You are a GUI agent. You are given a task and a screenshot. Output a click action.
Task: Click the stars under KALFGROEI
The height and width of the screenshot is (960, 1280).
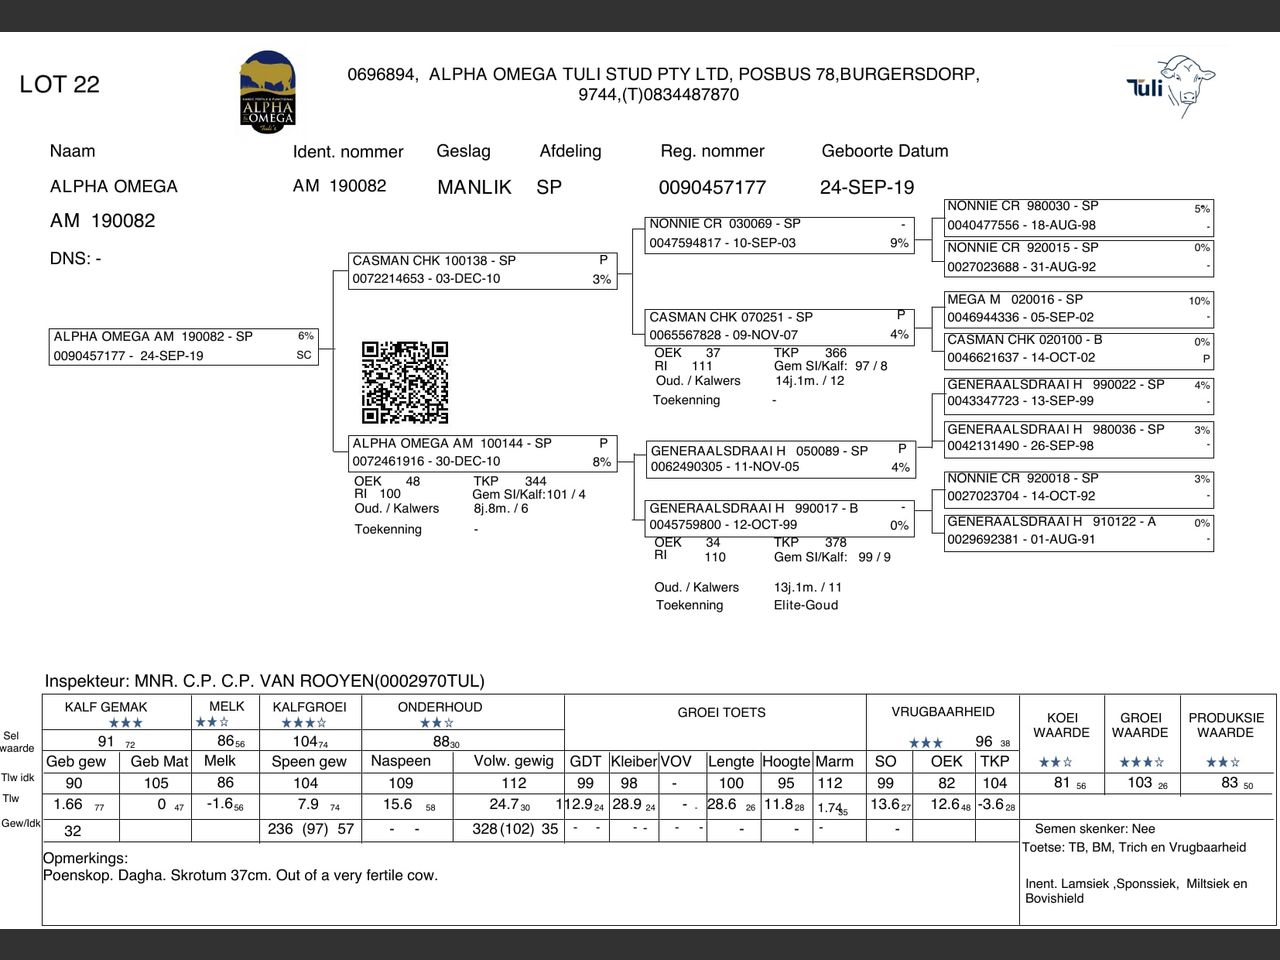click(x=304, y=723)
